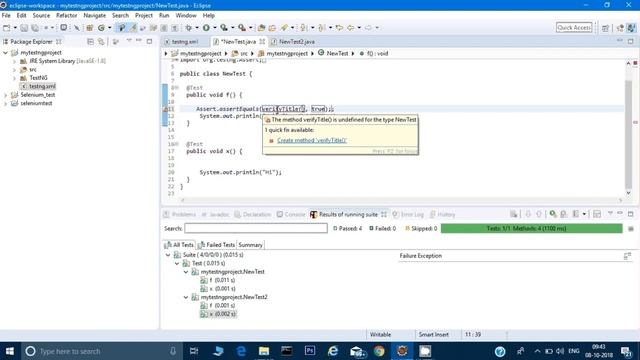
Task: Toggle Link with Editor in Package Explorer
Action: (x=101, y=42)
